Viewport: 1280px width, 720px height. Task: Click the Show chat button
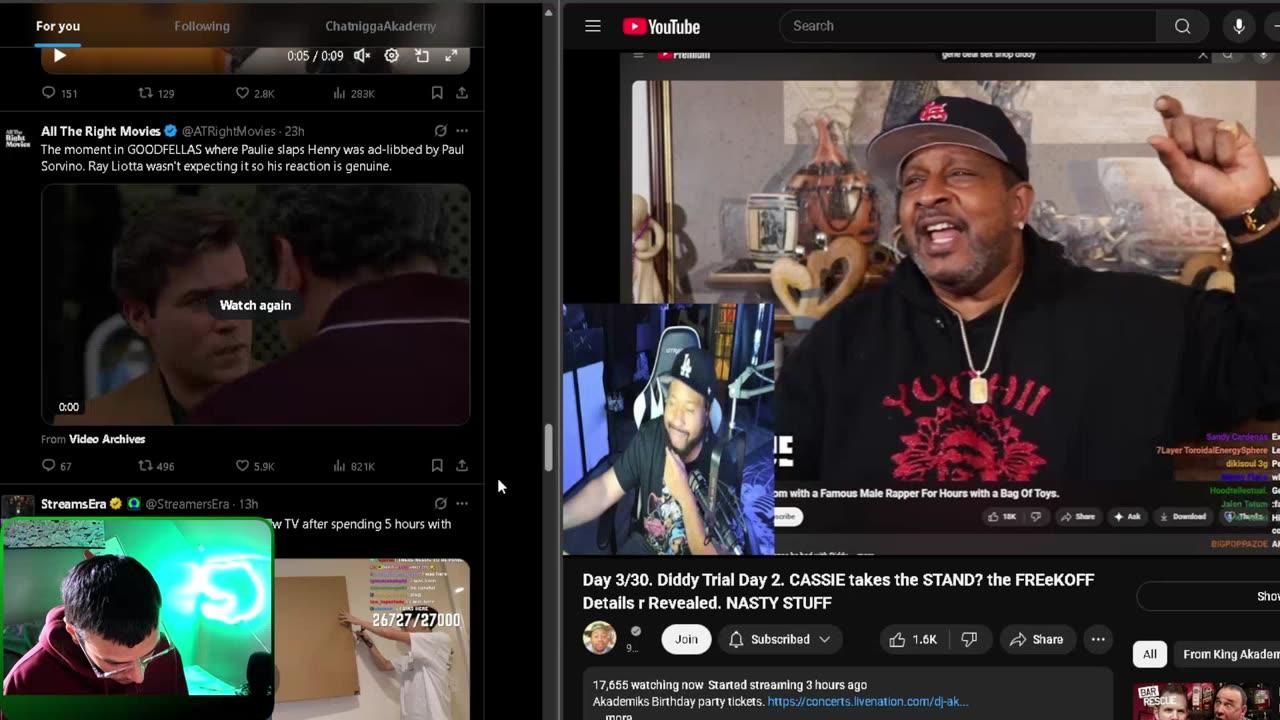pyautogui.click(x=1210, y=596)
